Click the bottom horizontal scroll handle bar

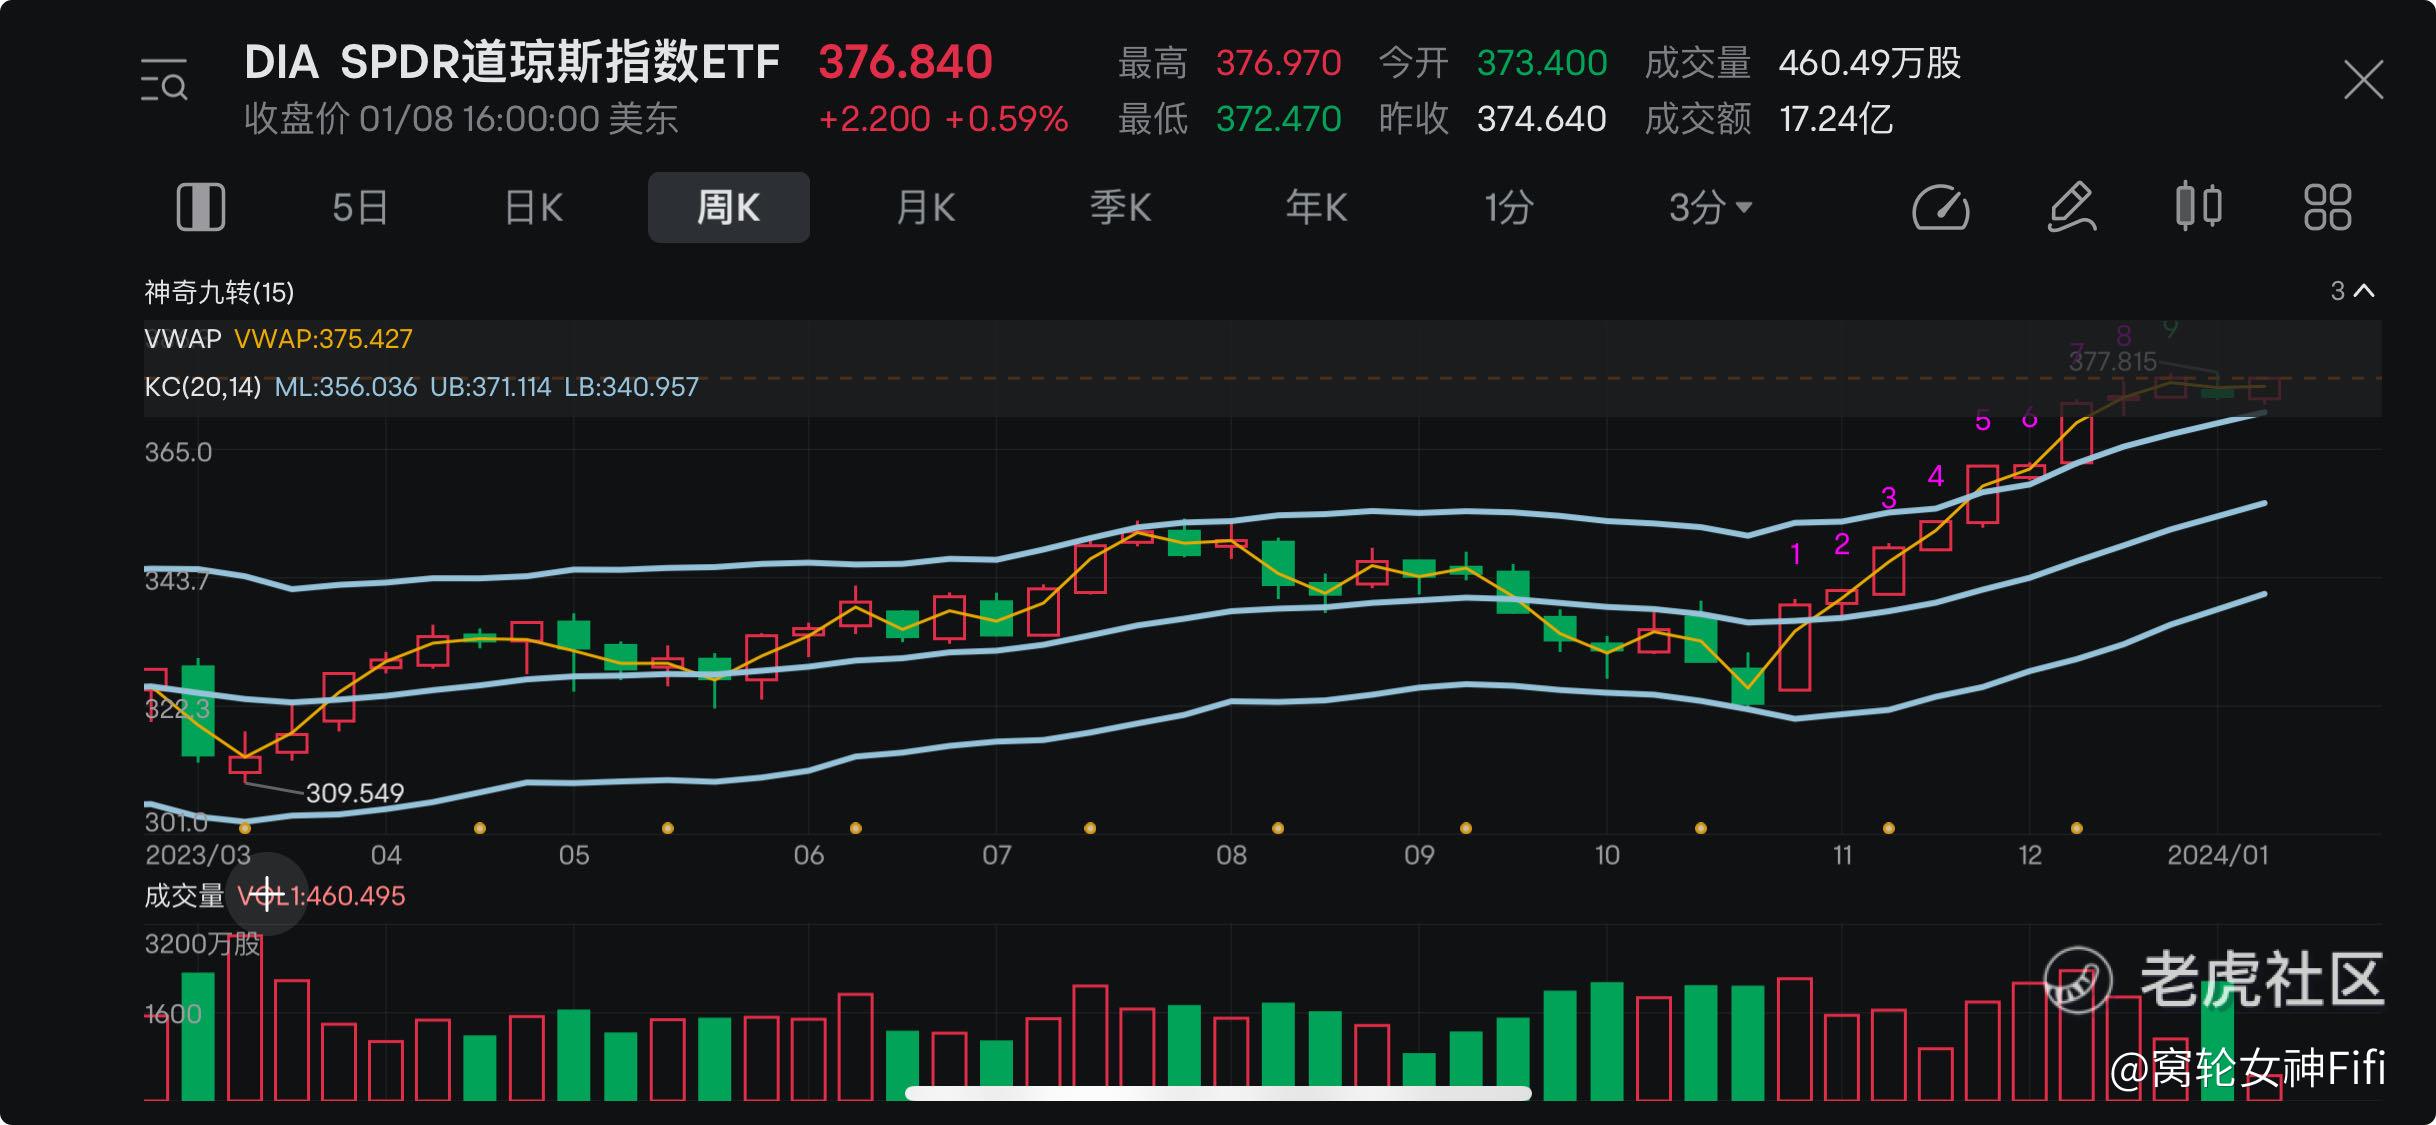[x=1218, y=1093]
